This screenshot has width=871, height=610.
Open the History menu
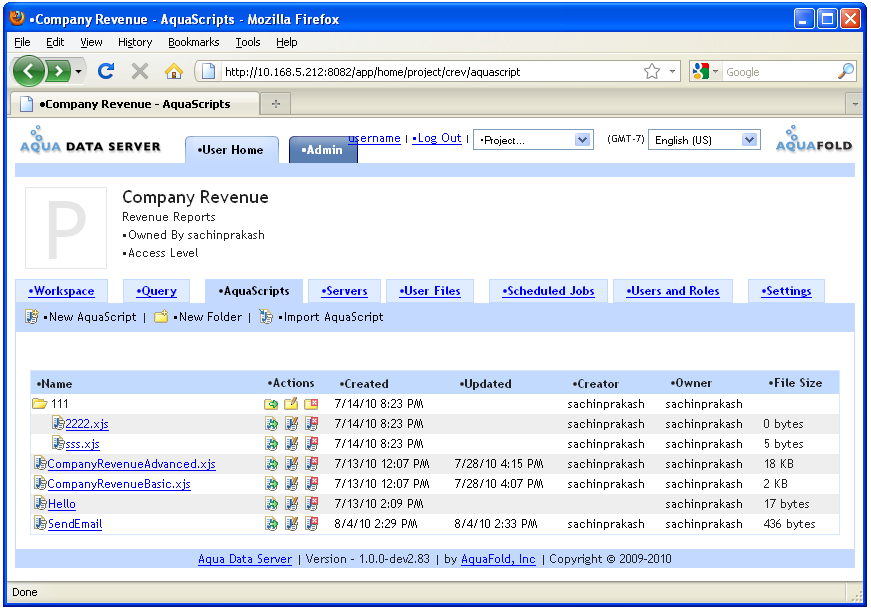(x=135, y=42)
